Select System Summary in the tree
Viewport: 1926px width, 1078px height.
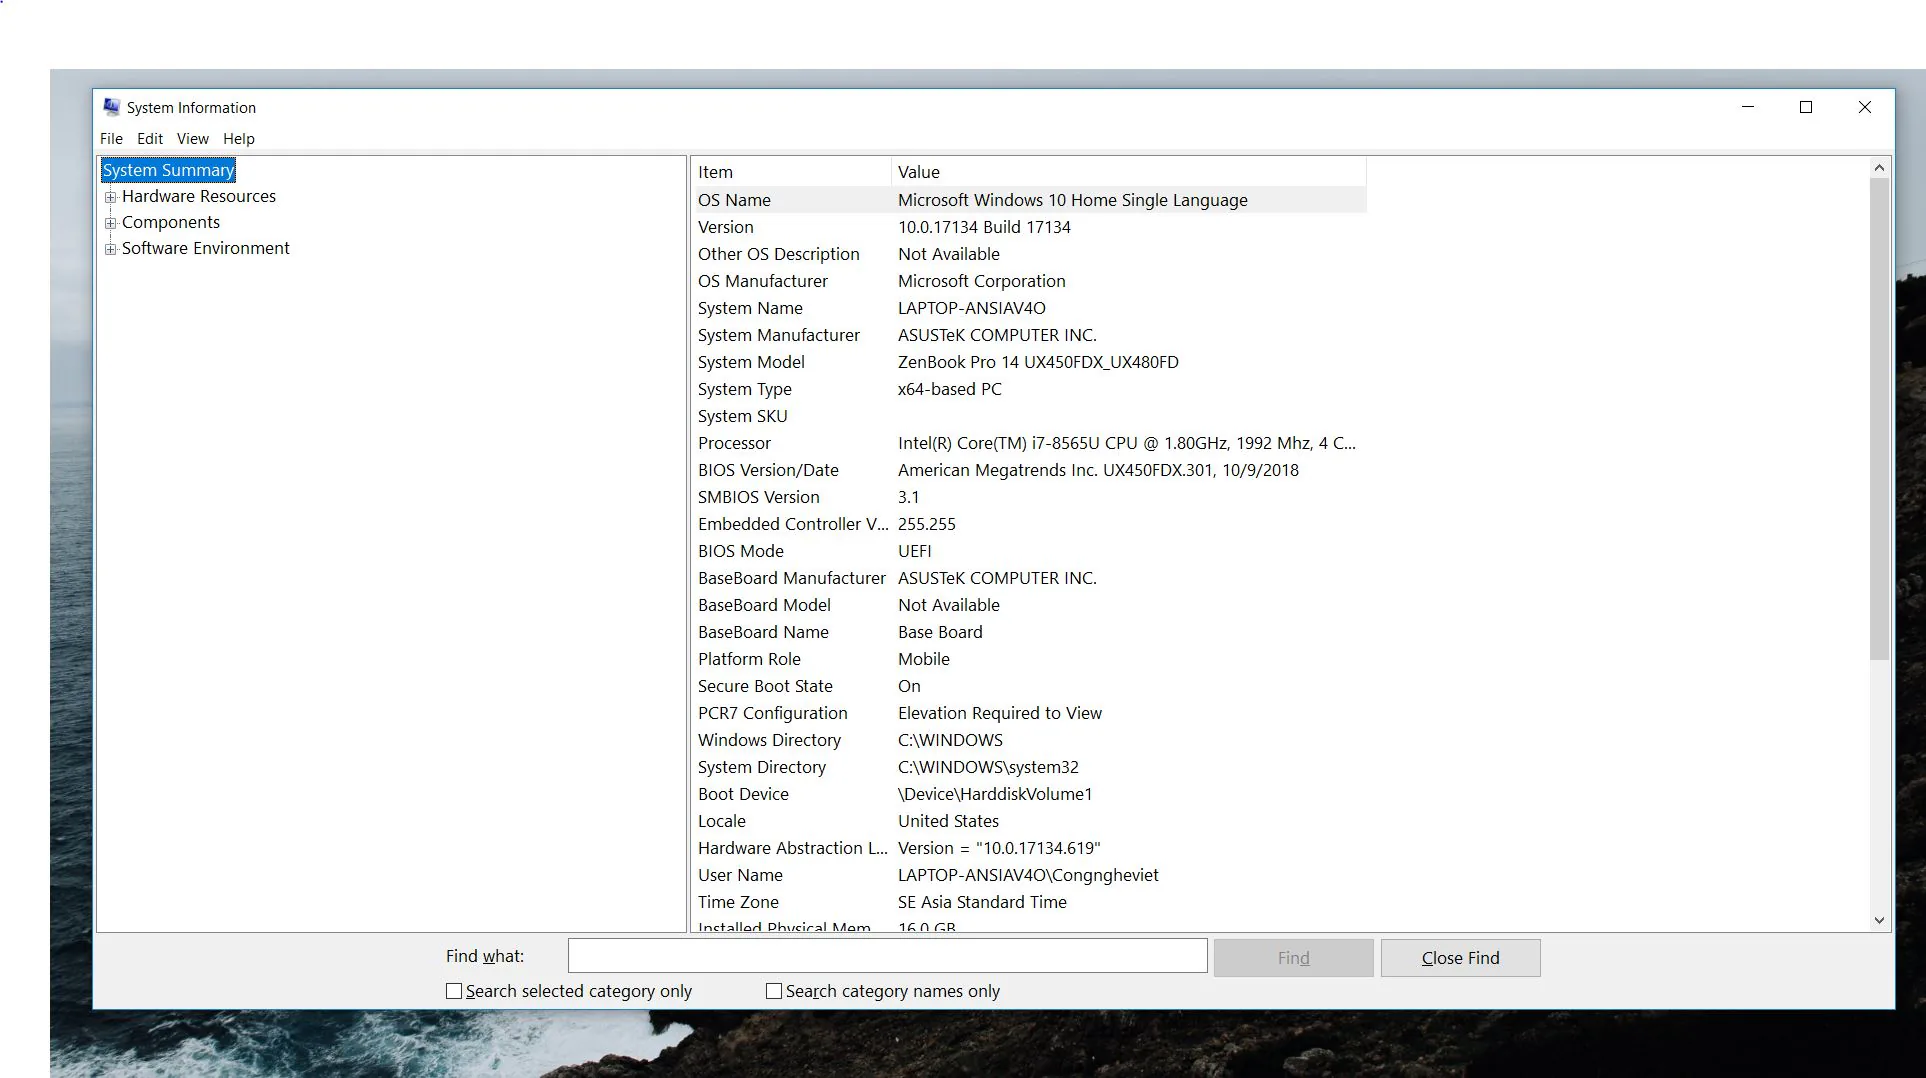tap(168, 170)
